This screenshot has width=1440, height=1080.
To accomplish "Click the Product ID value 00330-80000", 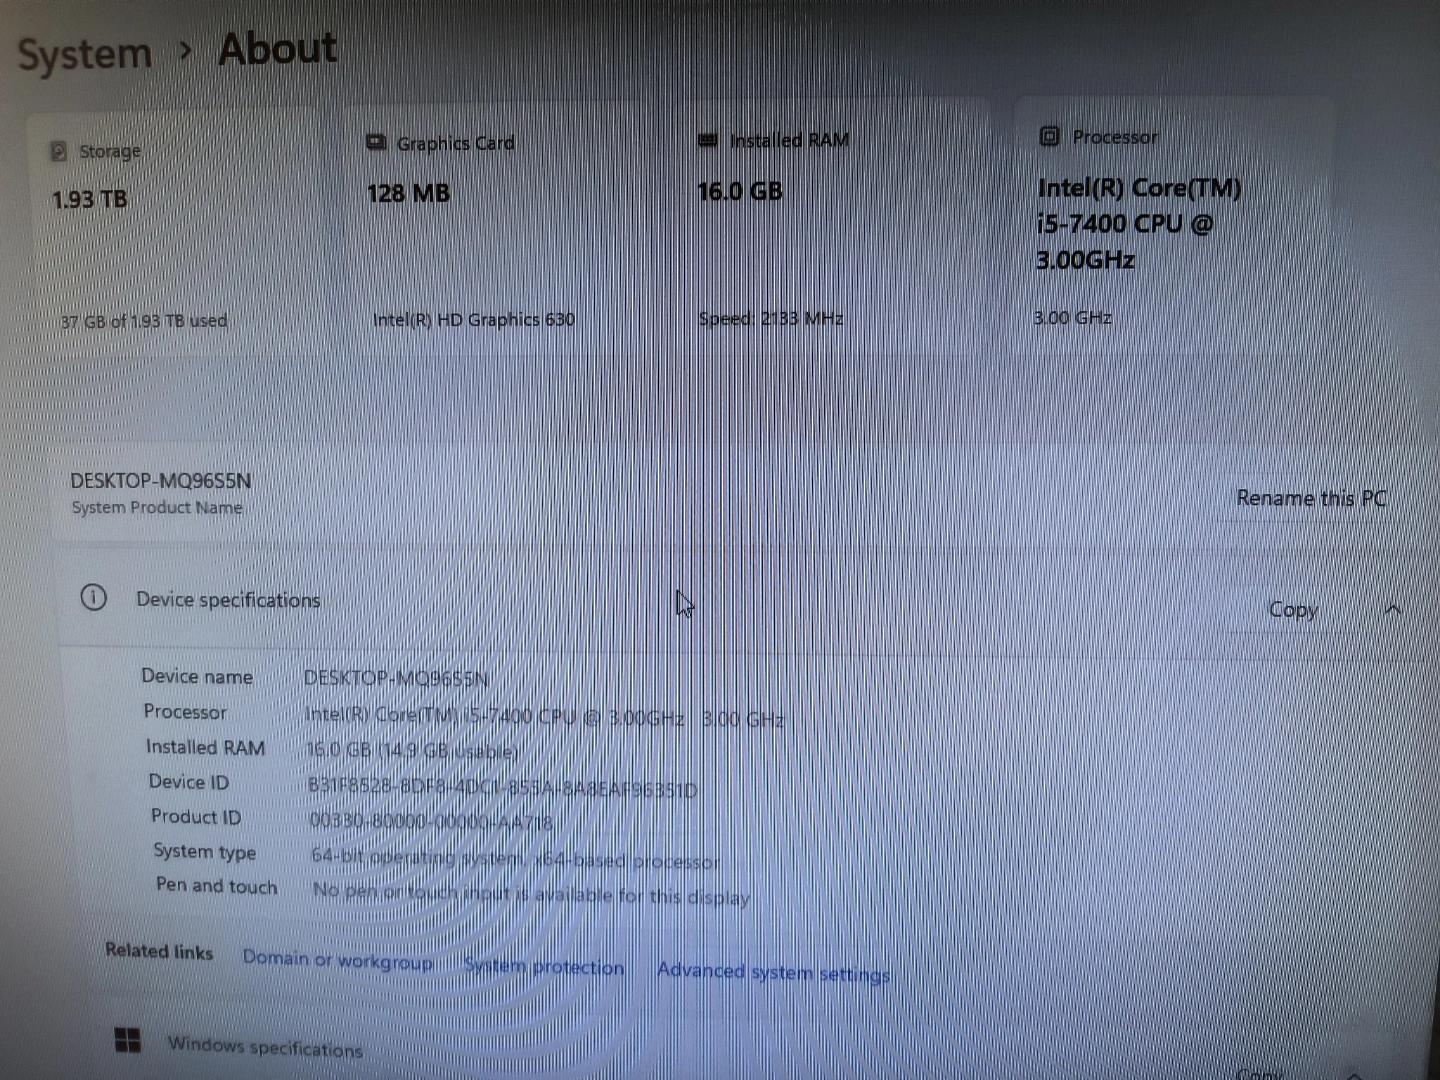I will pyautogui.click(x=430, y=822).
